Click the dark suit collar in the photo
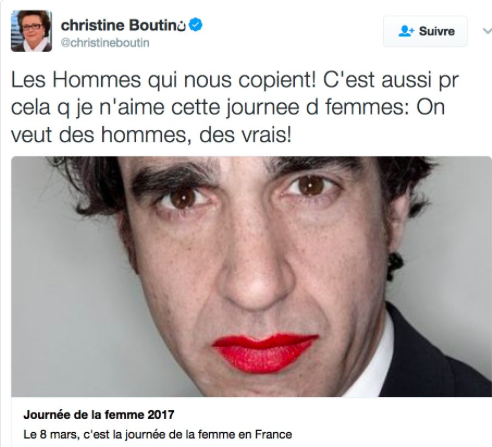The width and height of the screenshot is (492, 447). click(437, 357)
